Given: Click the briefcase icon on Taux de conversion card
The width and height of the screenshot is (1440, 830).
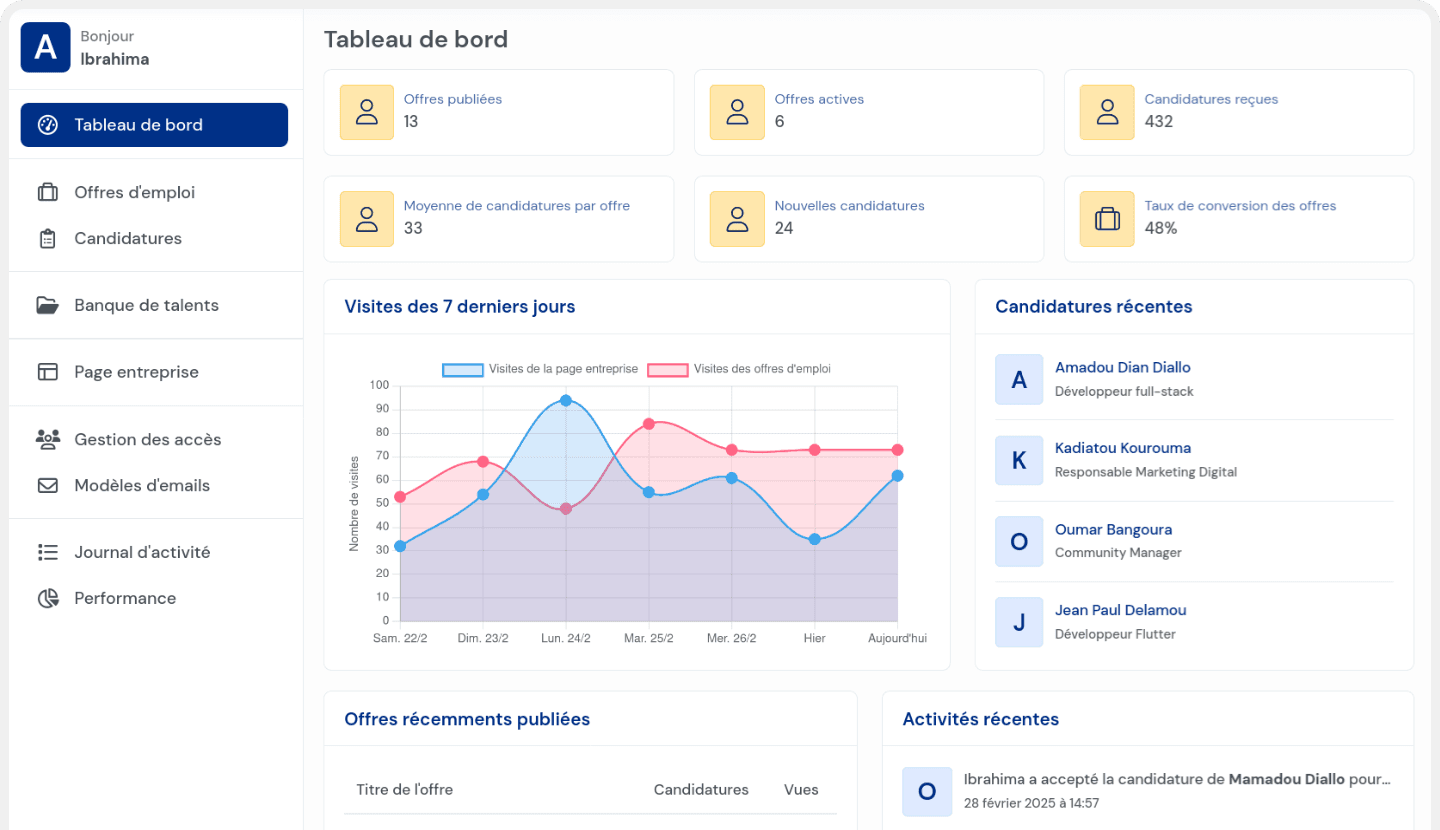Looking at the screenshot, I should (1107, 219).
